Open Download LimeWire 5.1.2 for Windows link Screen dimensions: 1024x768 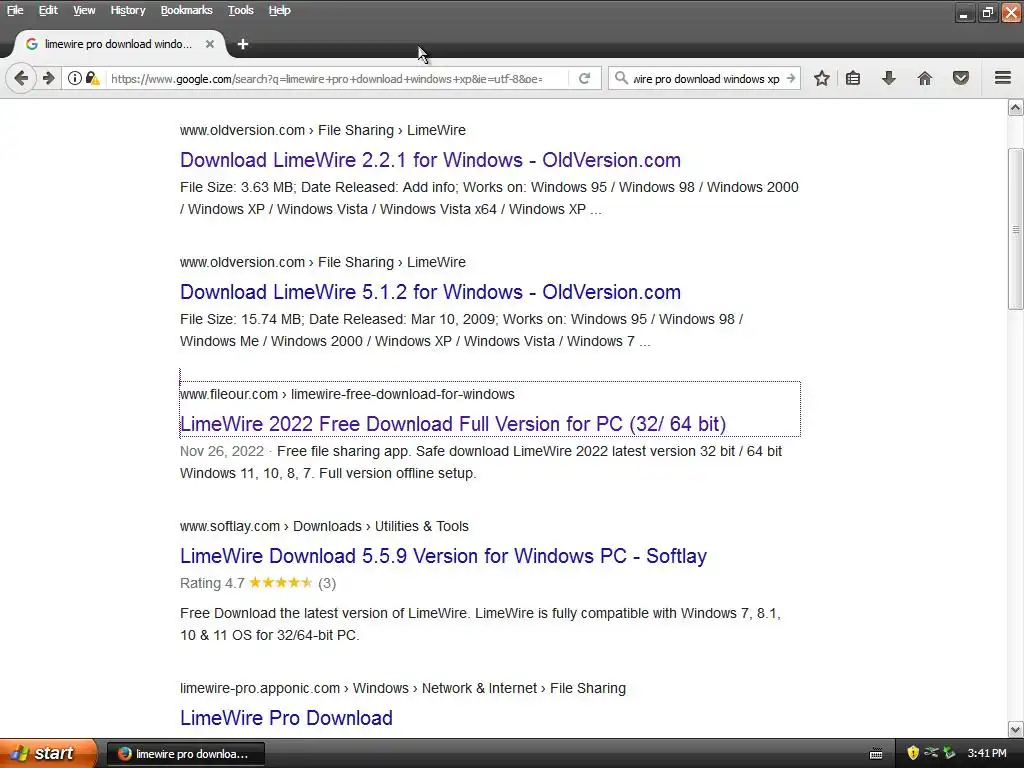point(430,292)
